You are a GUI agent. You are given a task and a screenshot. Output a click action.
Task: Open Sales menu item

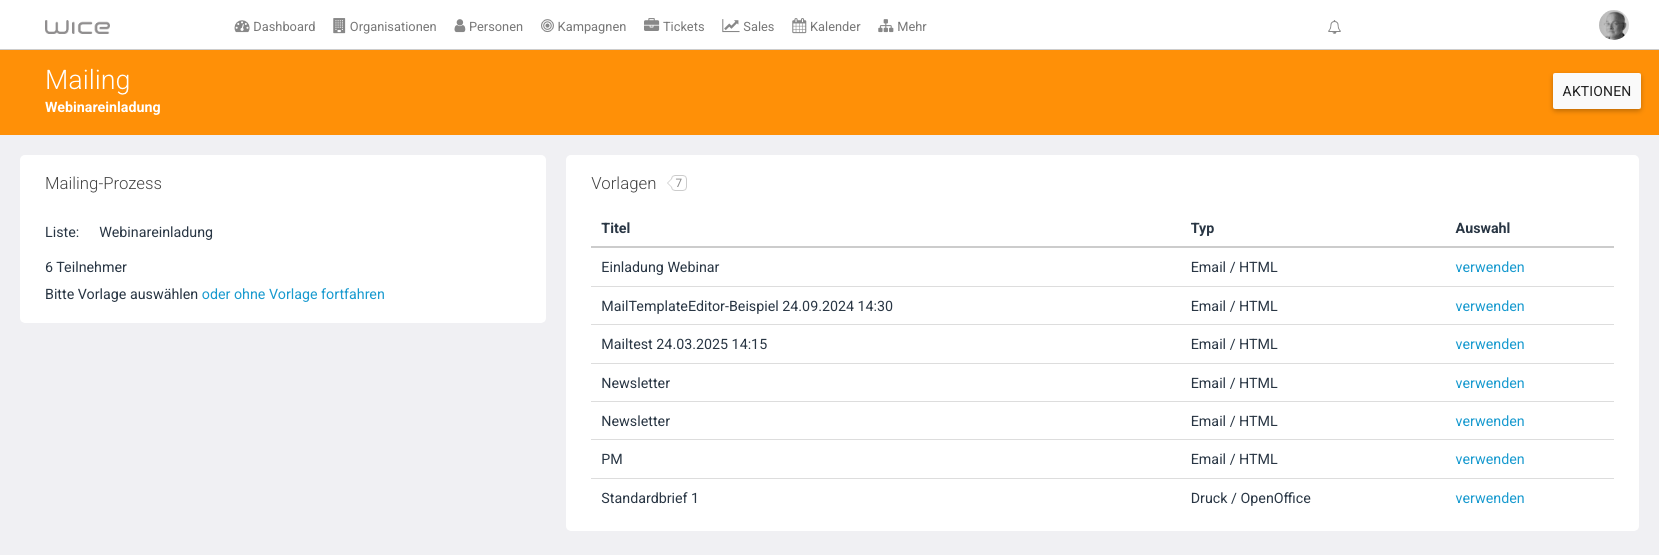click(x=748, y=27)
